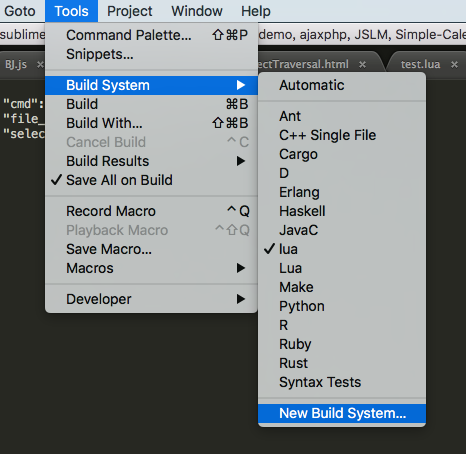Viewport: 466px width, 454px height.
Task: Select Cargo build system
Action: 342,154
